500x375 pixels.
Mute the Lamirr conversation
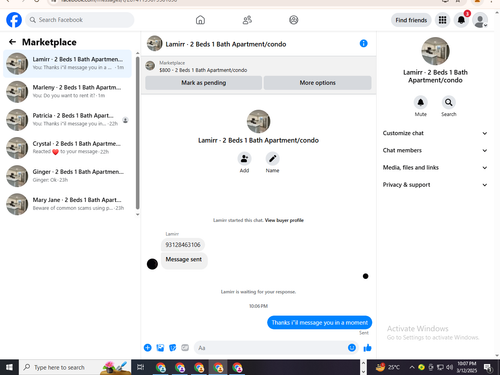pyautogui.click(x=421, y=102)
